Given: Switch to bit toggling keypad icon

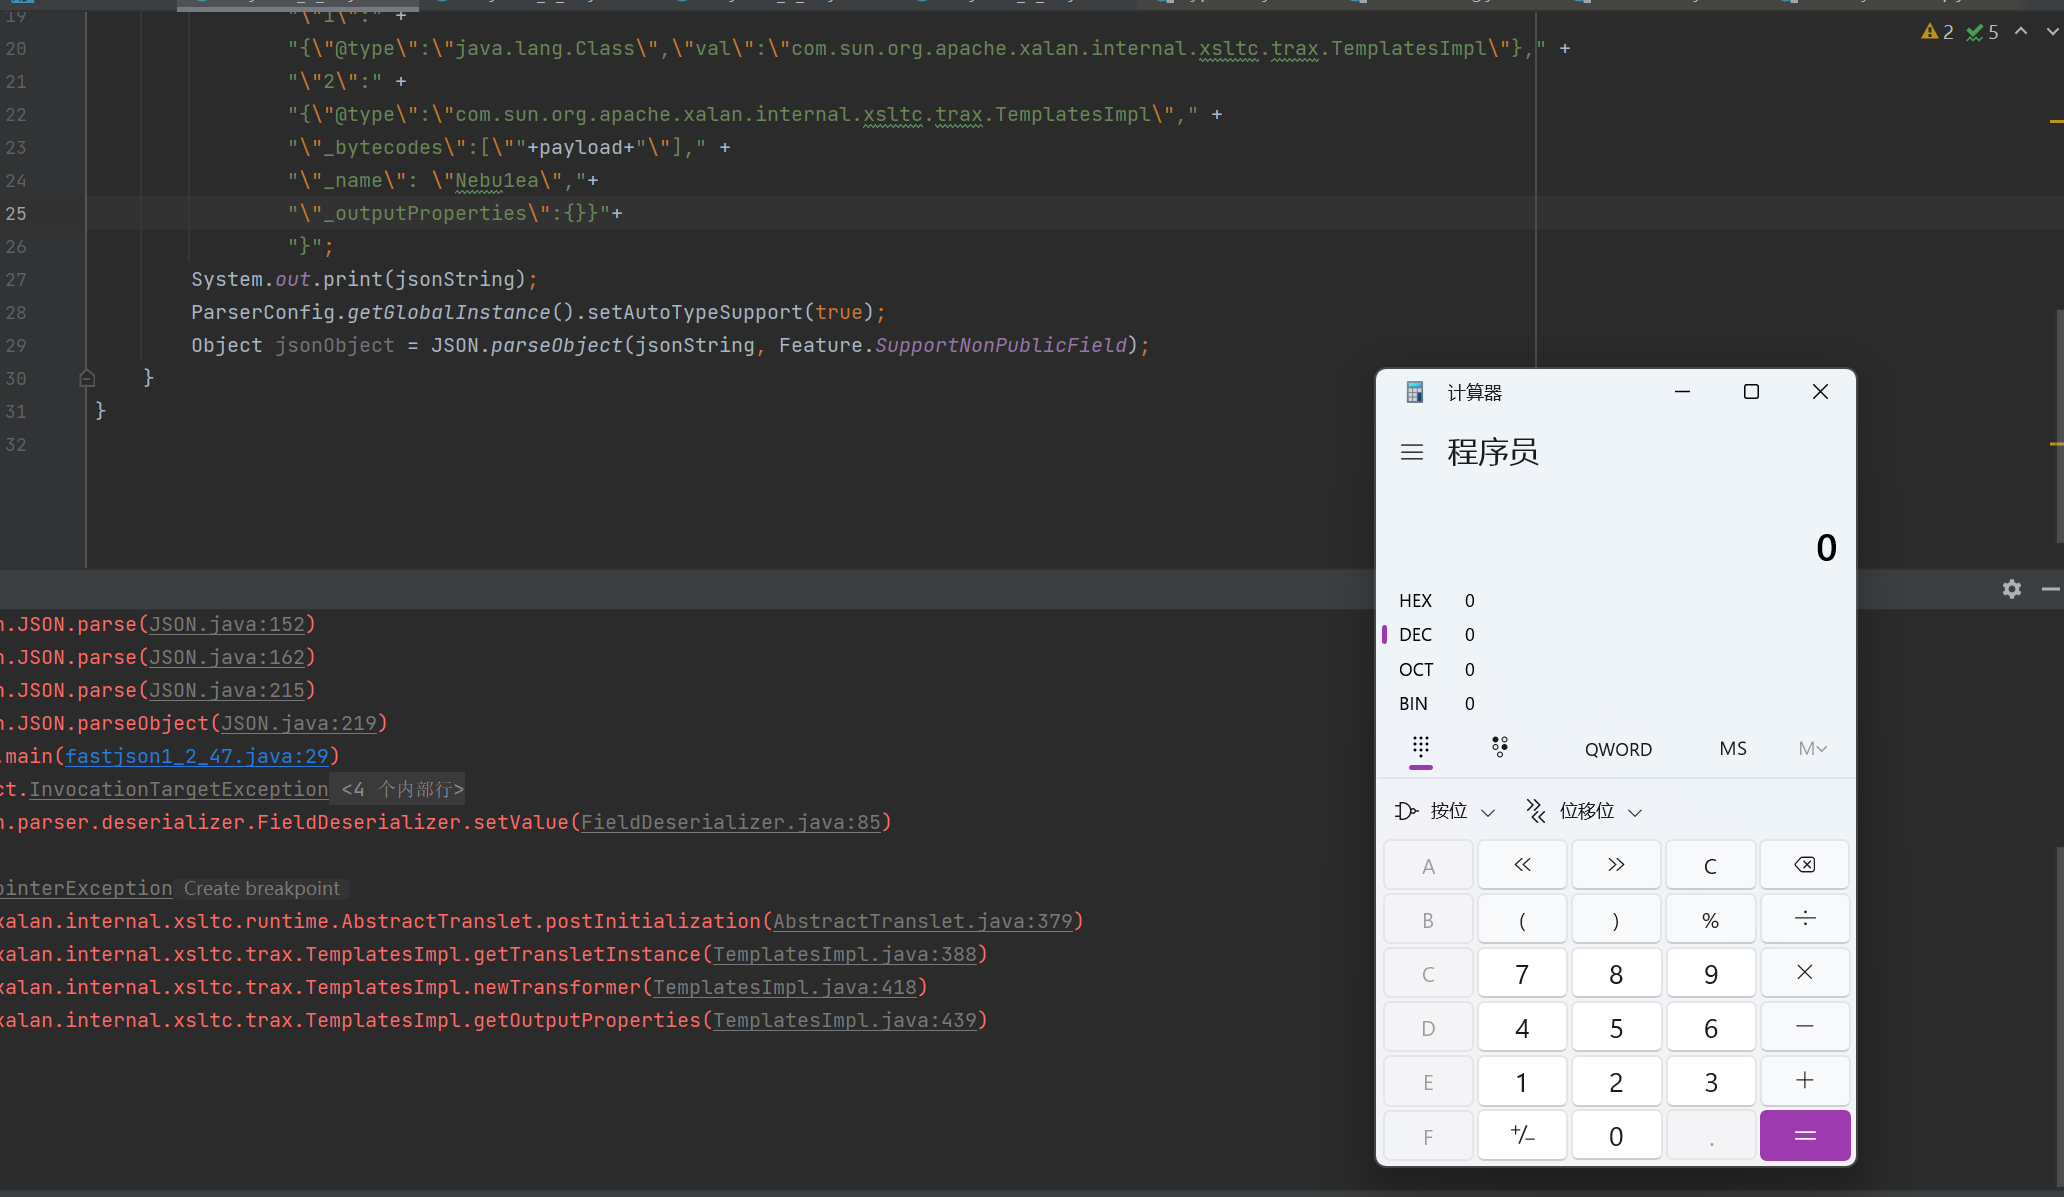Looking at the screenshot, I should click(x=1499, y=747).
